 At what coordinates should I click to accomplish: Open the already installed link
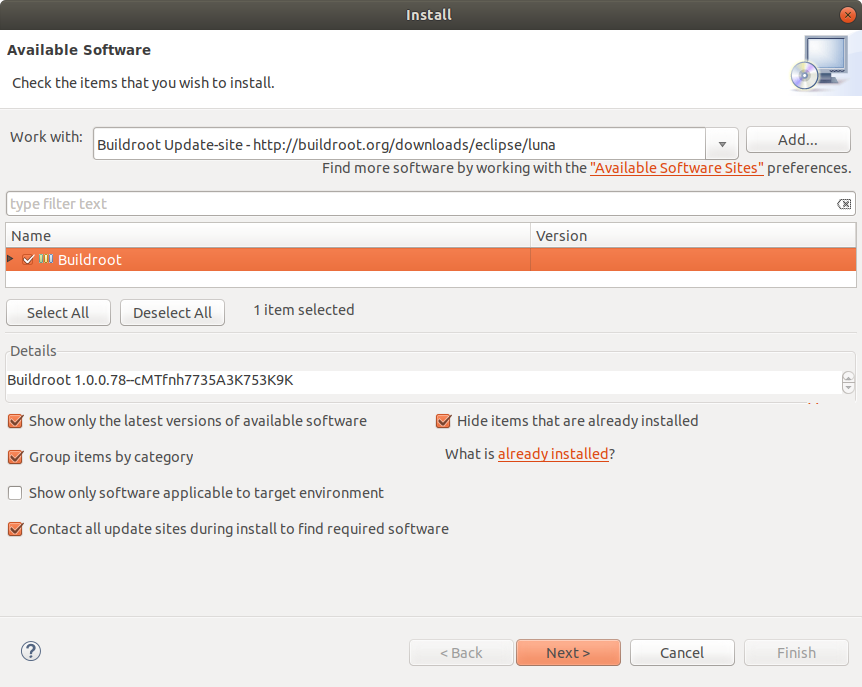click(553, 454)
